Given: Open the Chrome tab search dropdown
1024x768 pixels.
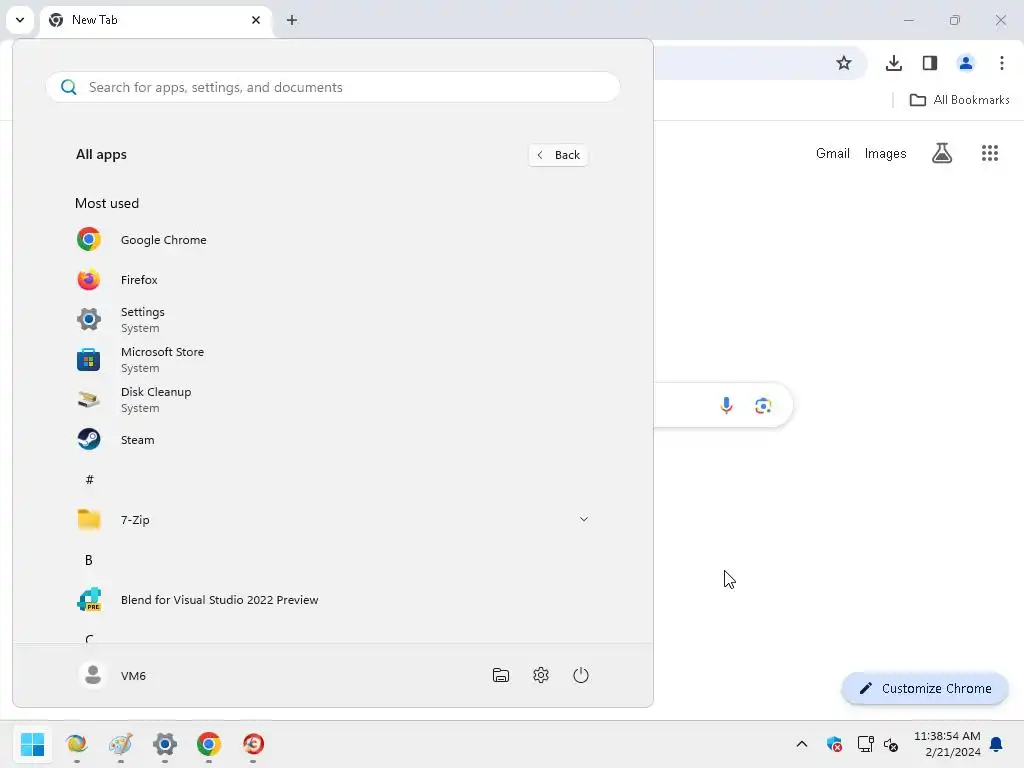Looking at the screenshot, I should coord(20,20).
